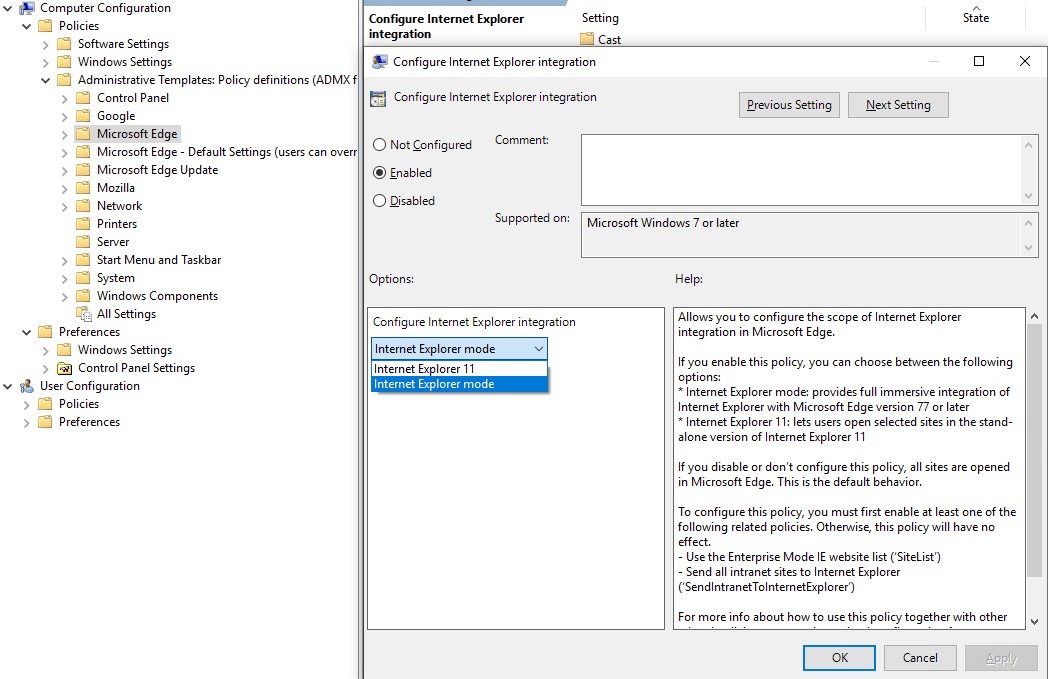Click the System folder icon
The image size is (1048, 679).
click(x=83, y=279)
